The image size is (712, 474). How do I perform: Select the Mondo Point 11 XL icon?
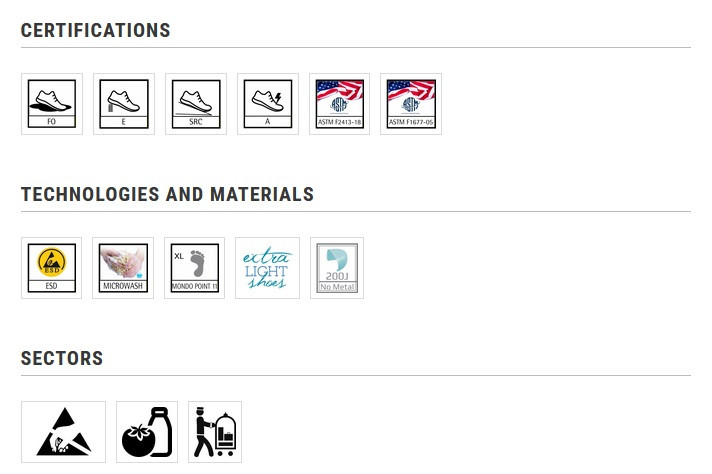[x=194, y=268]
